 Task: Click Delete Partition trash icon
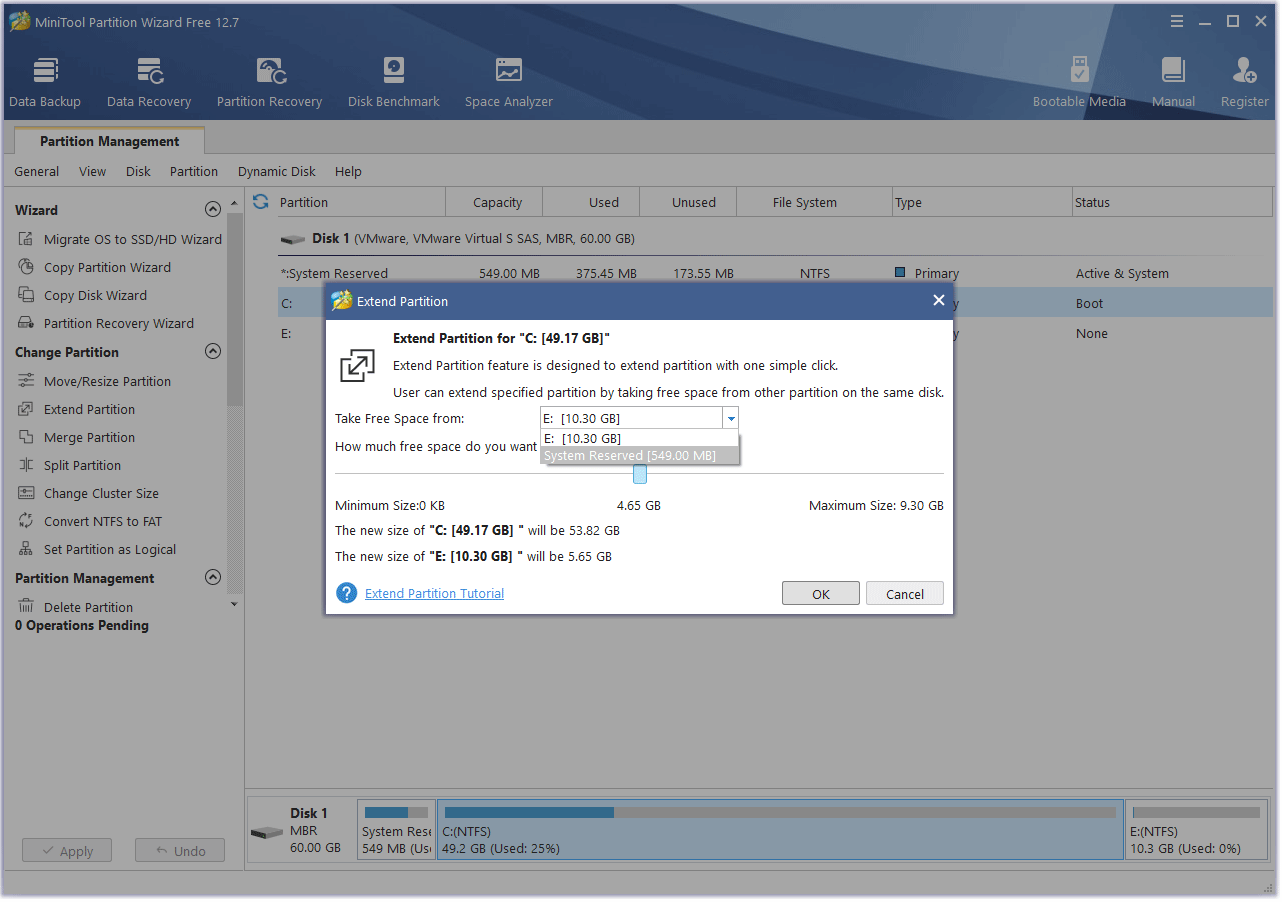pyautogui.click(x=26, y=607)
